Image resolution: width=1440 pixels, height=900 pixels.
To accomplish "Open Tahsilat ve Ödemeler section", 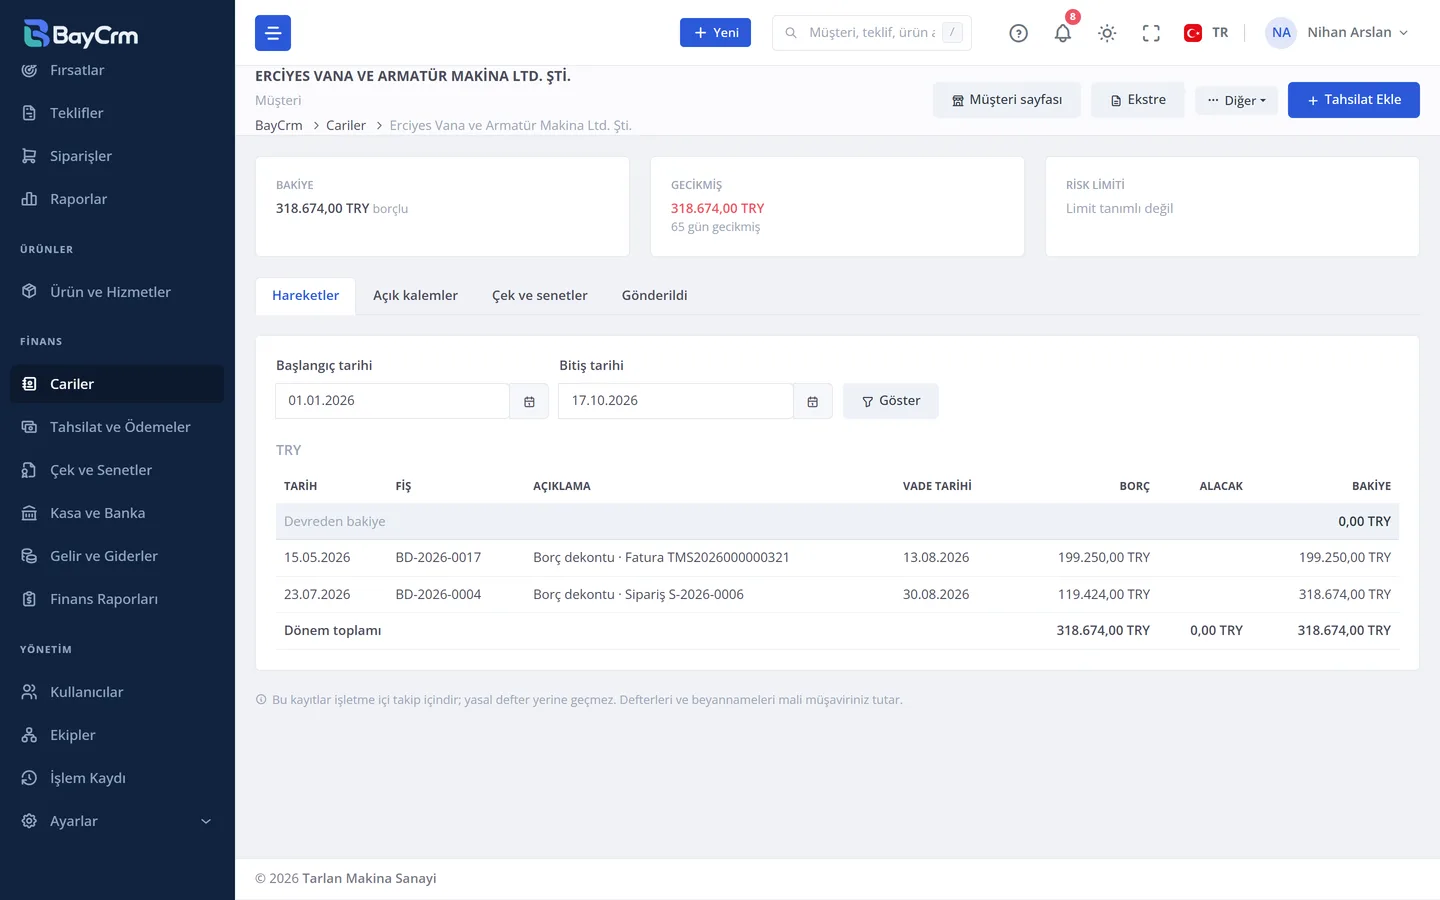I will pos(117,427).
